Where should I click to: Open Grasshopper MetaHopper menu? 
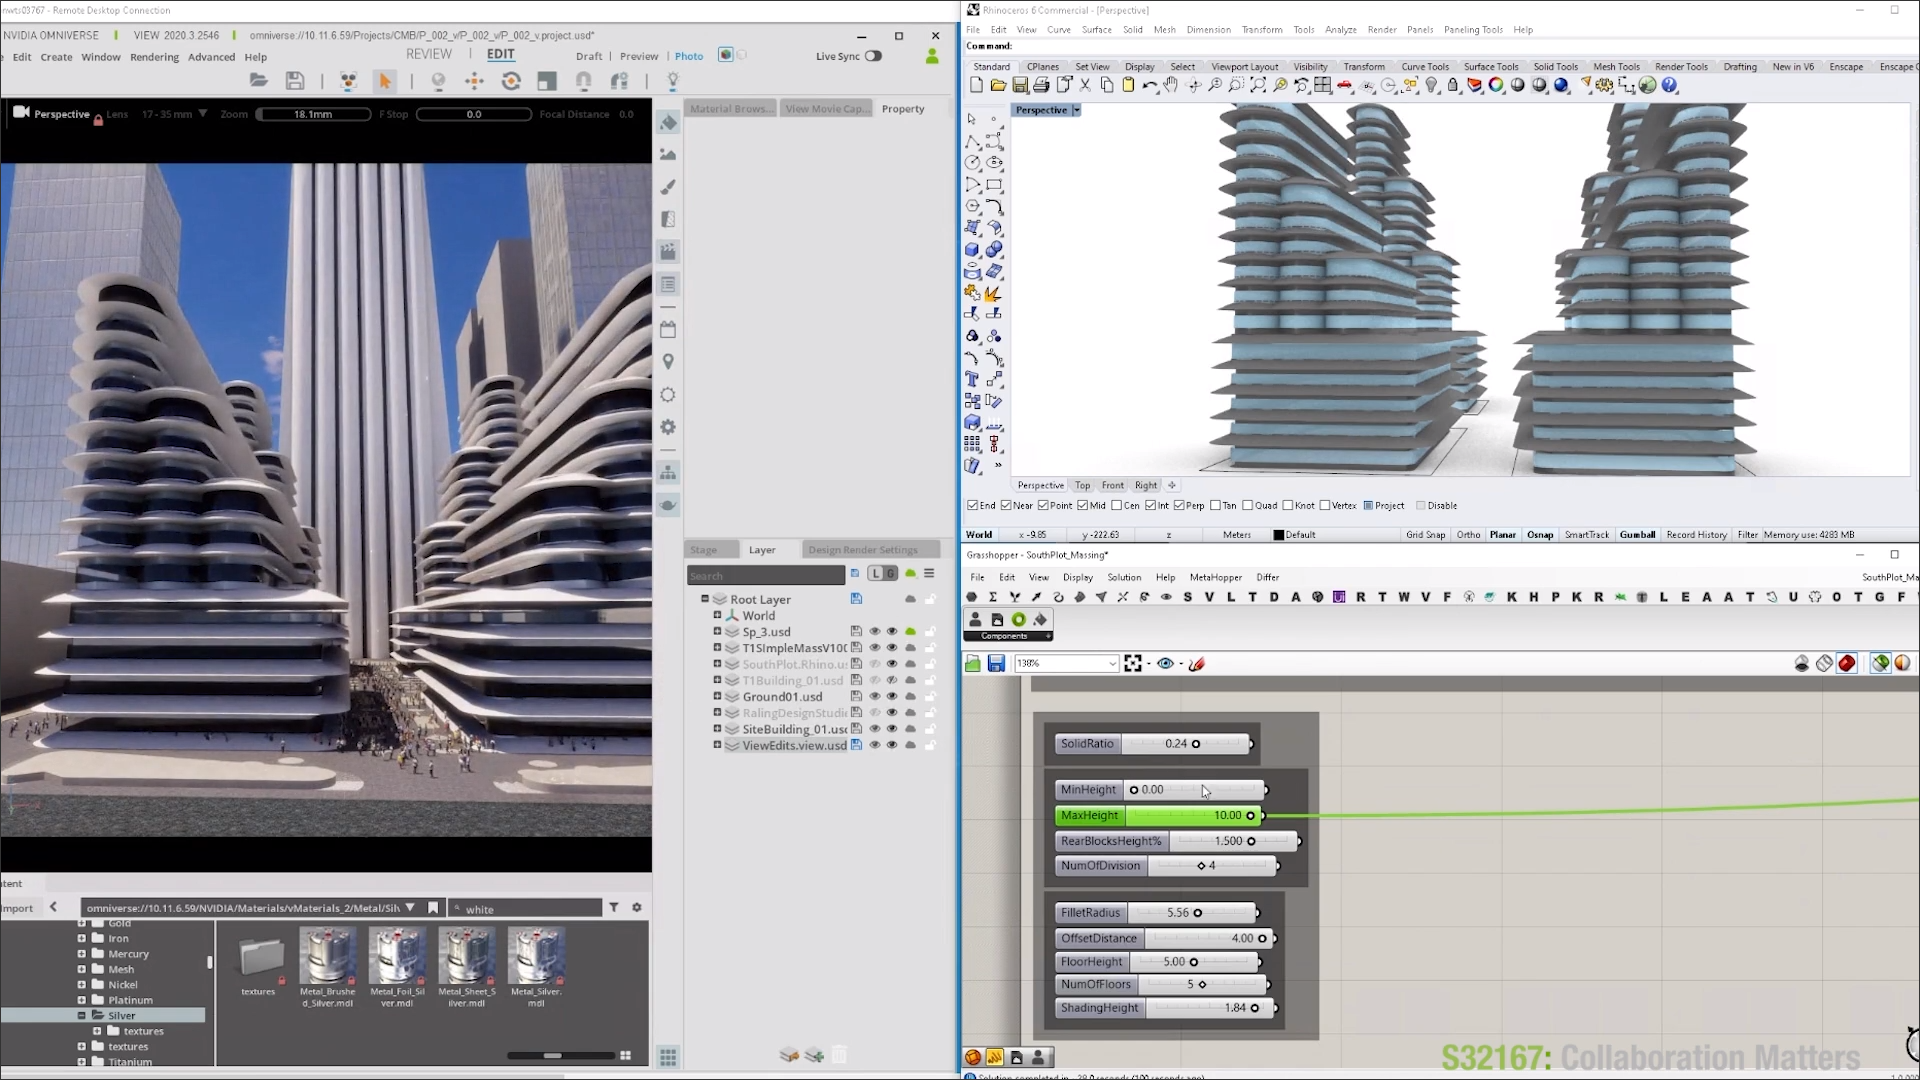[1215, 578]
